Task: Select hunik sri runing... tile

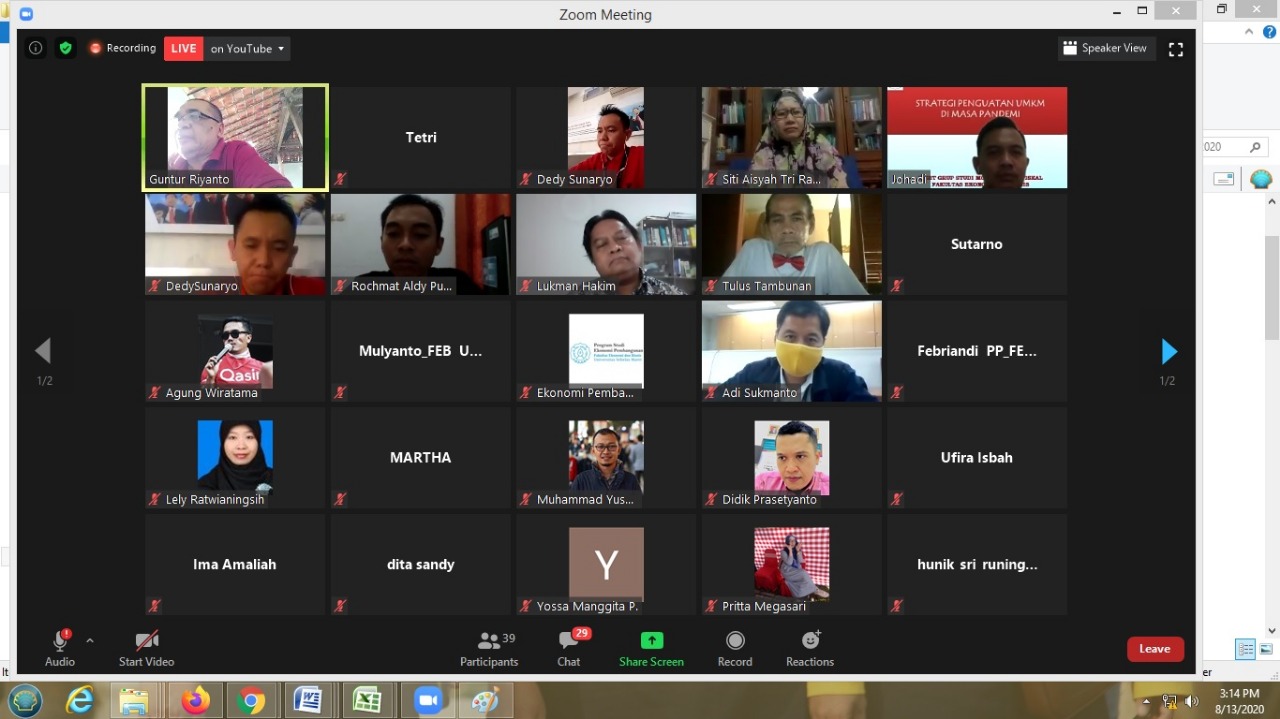Action: click(977, 564)
